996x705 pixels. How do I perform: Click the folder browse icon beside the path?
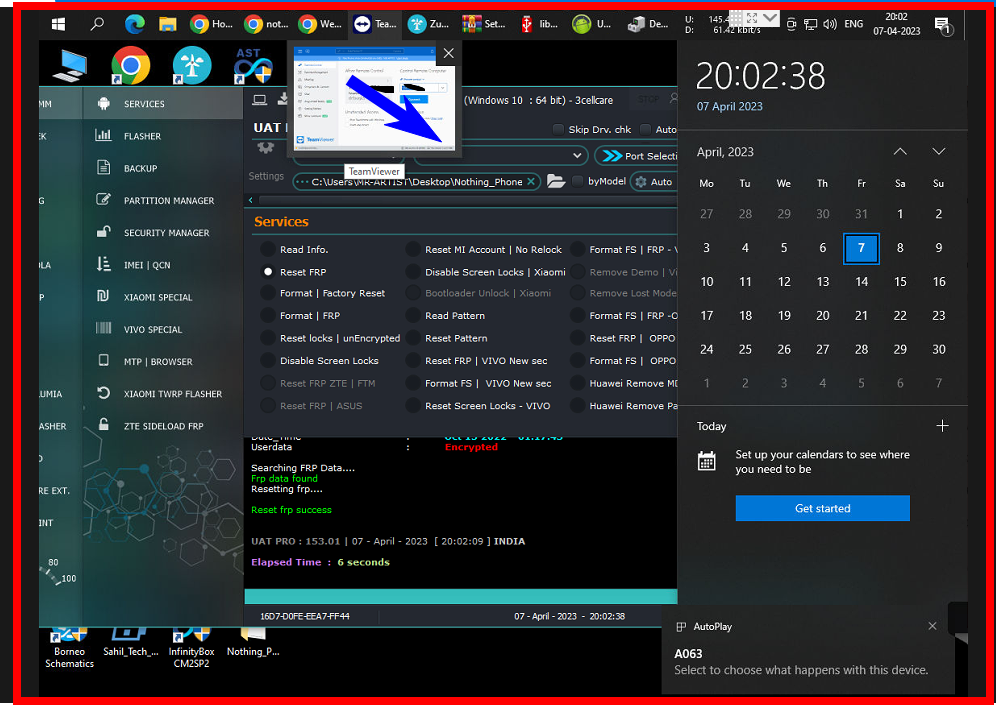556,182
